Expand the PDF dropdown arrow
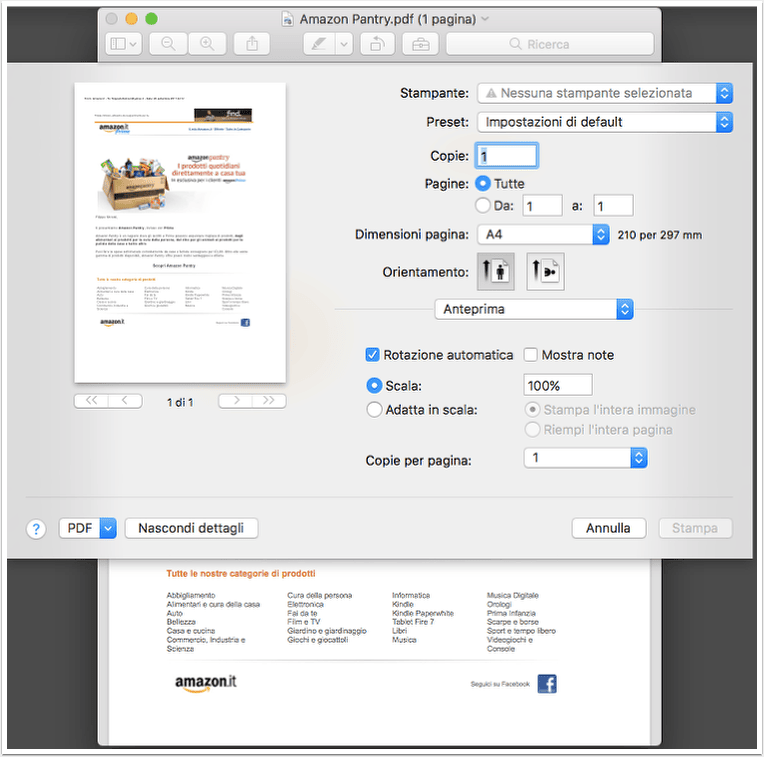This screenshot has height=757, width=764. [x=108, y=528]
